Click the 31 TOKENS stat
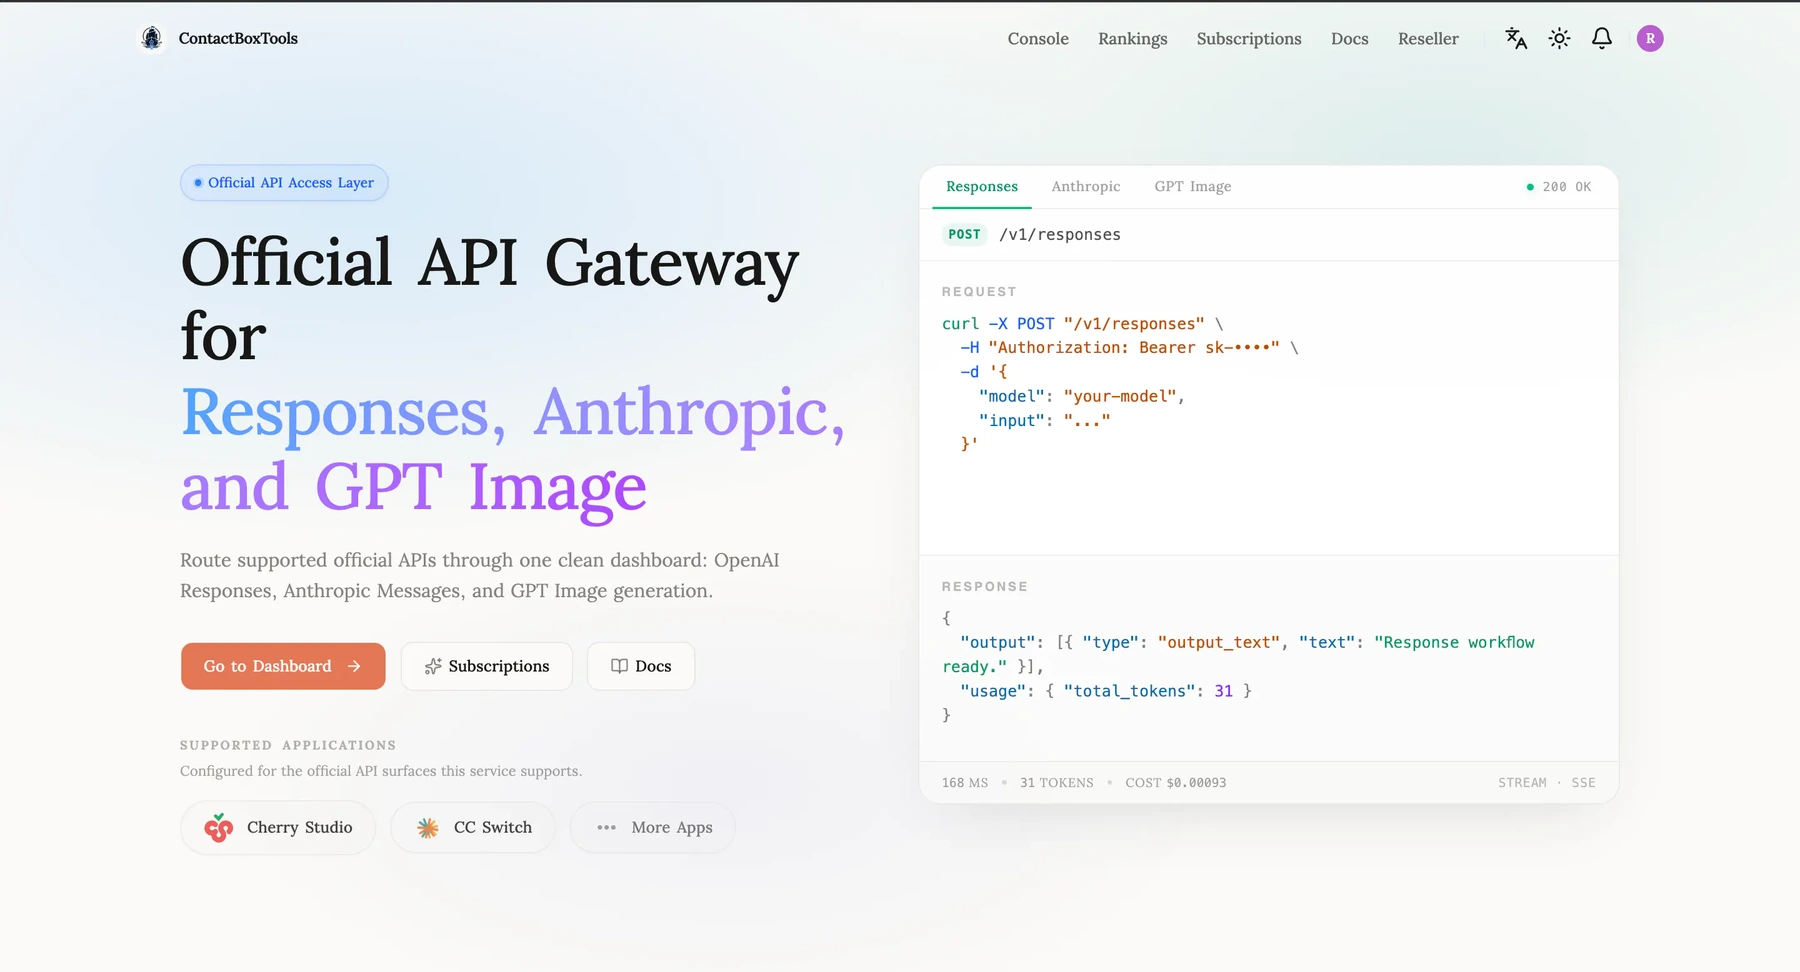The image size is (1800, 972). coord(1057,783)
